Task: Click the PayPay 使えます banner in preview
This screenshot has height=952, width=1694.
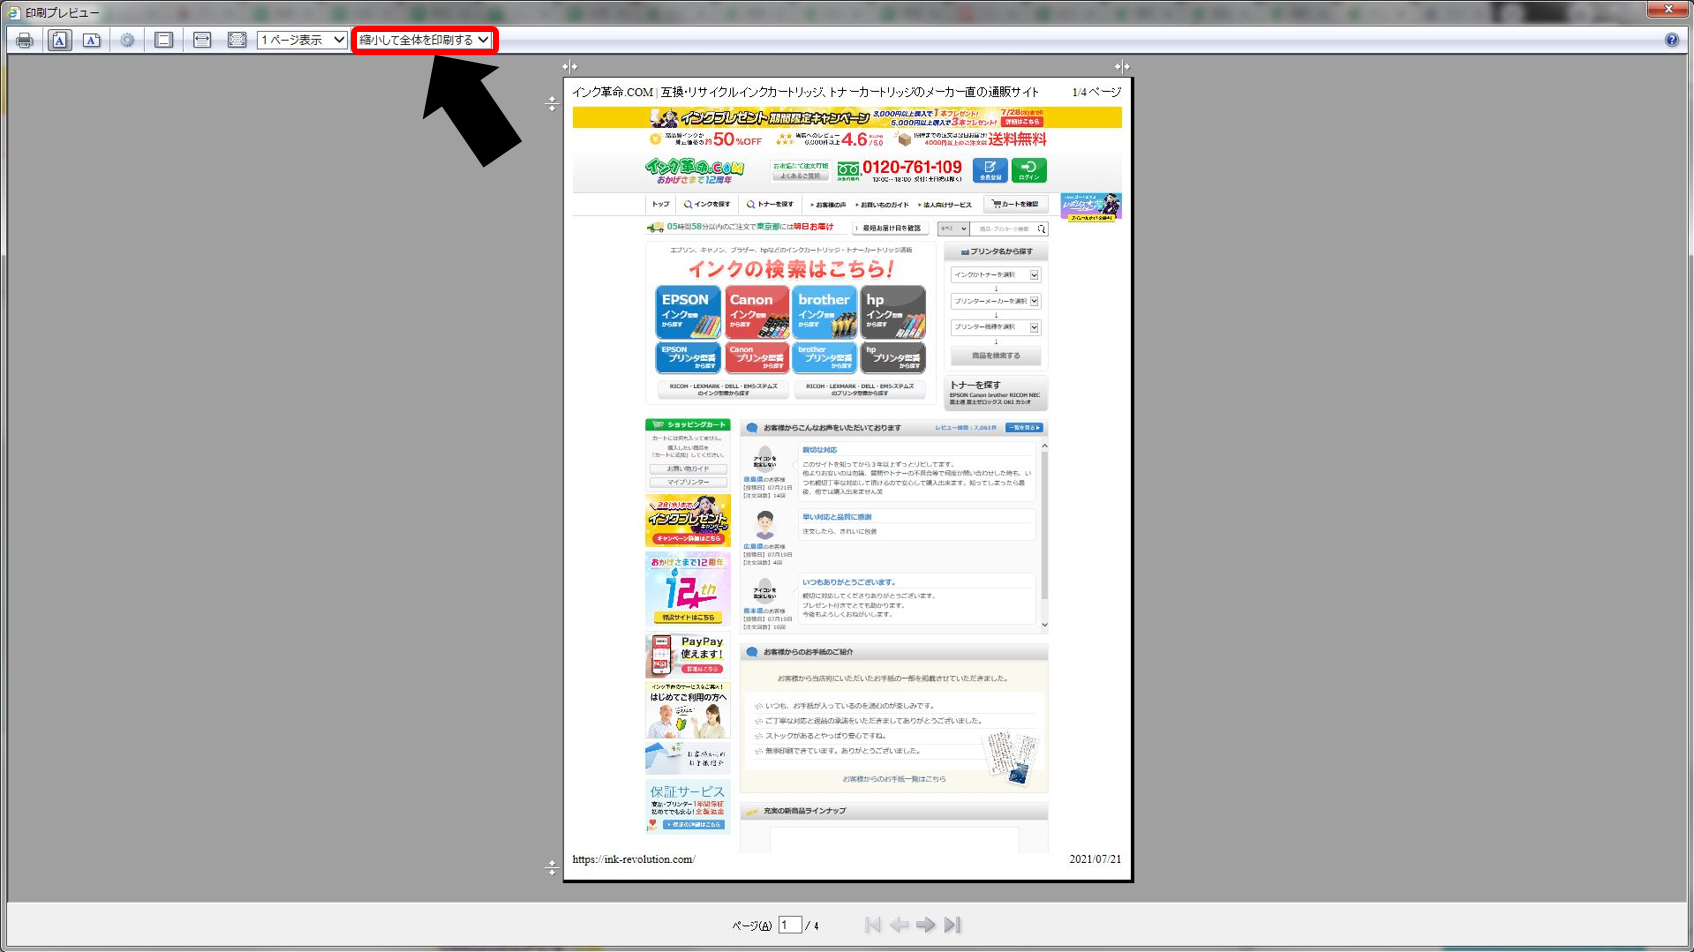Action: pos(688,656)
